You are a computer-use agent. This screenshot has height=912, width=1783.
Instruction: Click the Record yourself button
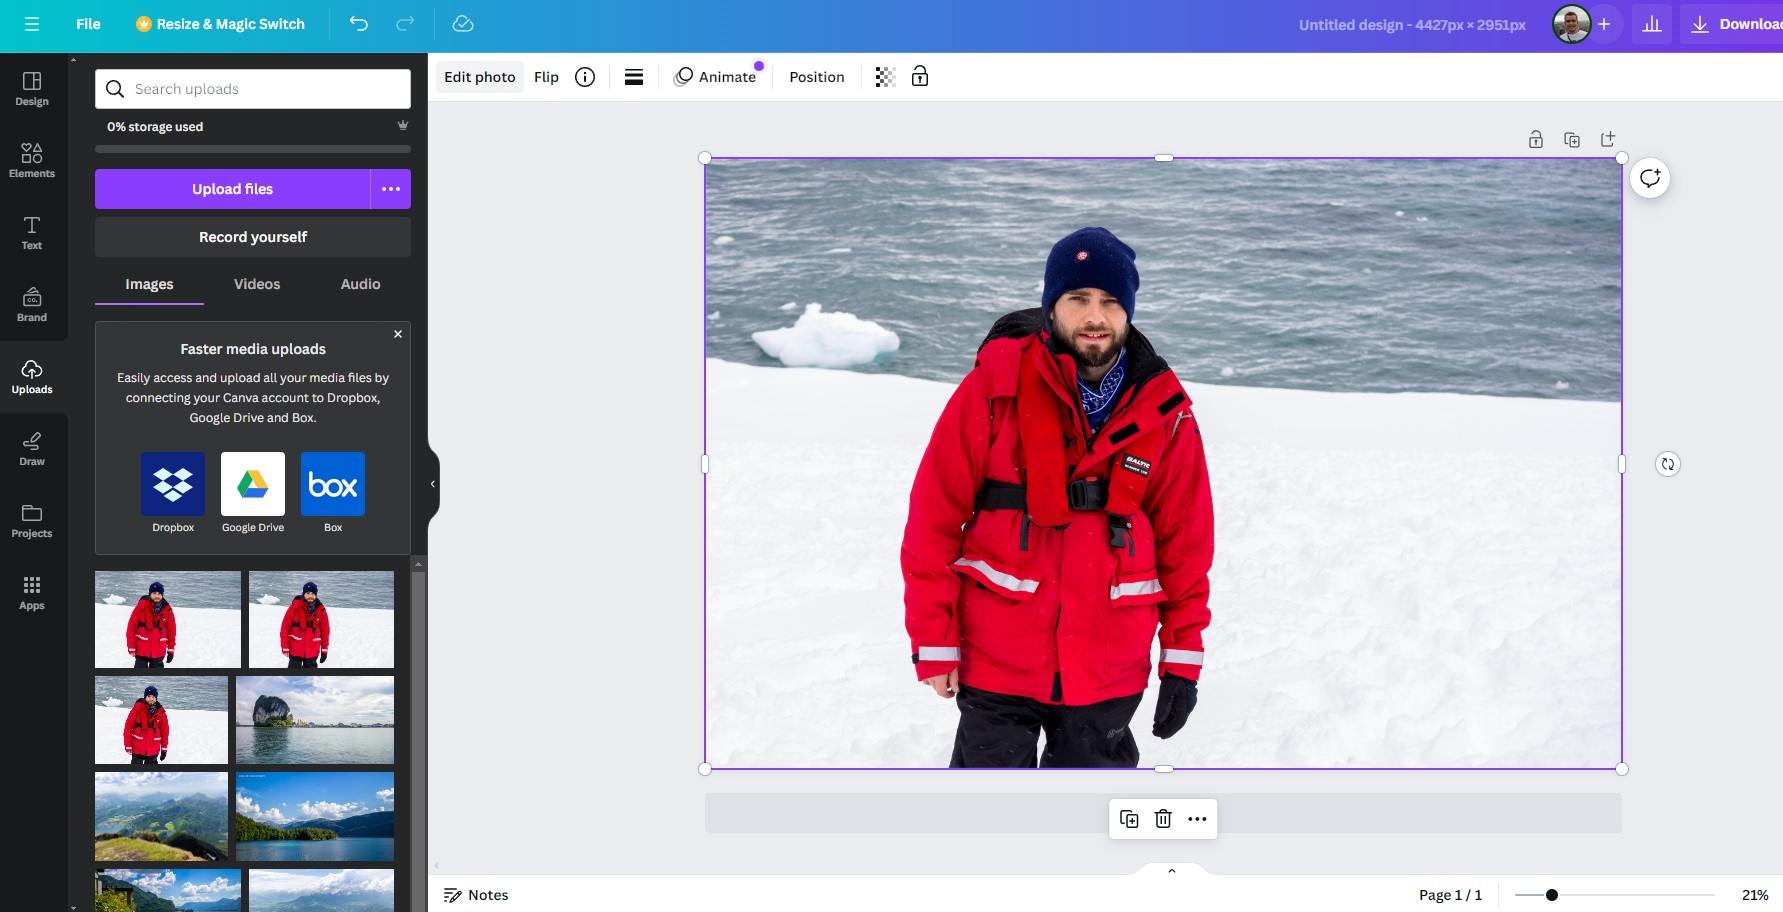click(x=253, y=237)
